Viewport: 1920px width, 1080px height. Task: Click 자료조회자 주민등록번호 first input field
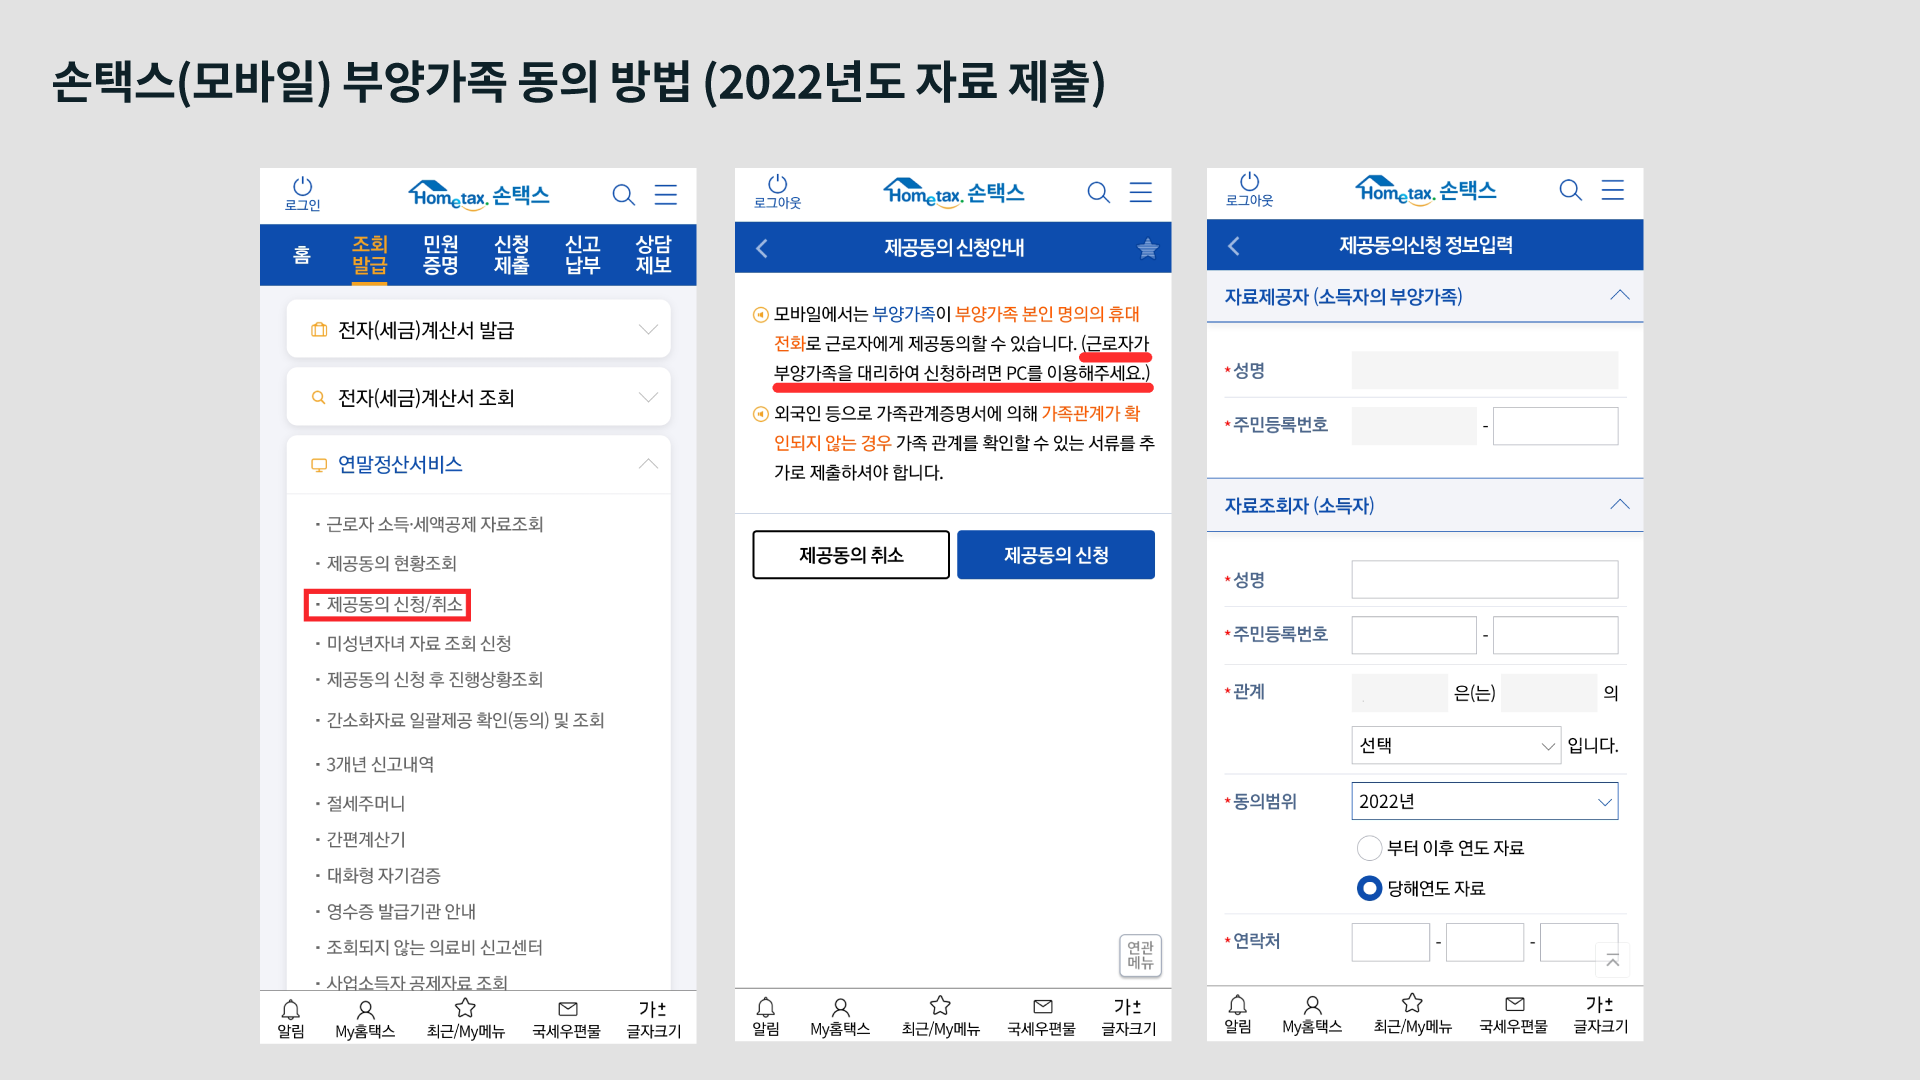[x=1414, y=635]
